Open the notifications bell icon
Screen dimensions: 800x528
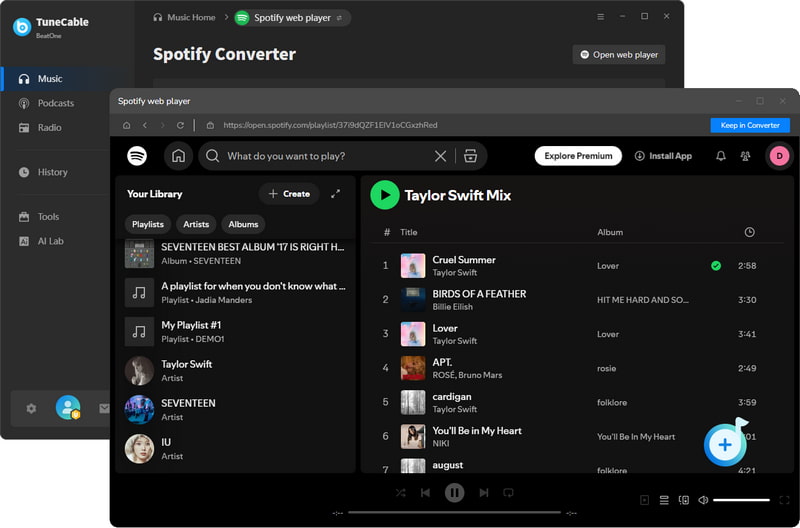720,156
